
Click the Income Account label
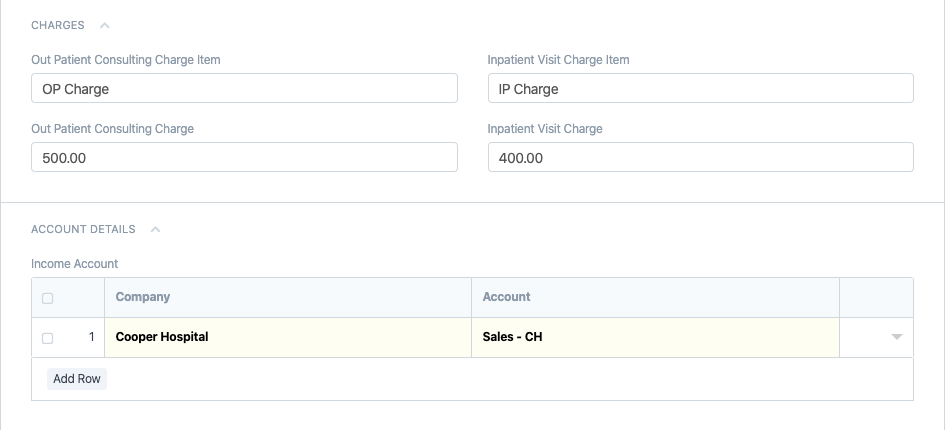[75, 264]
